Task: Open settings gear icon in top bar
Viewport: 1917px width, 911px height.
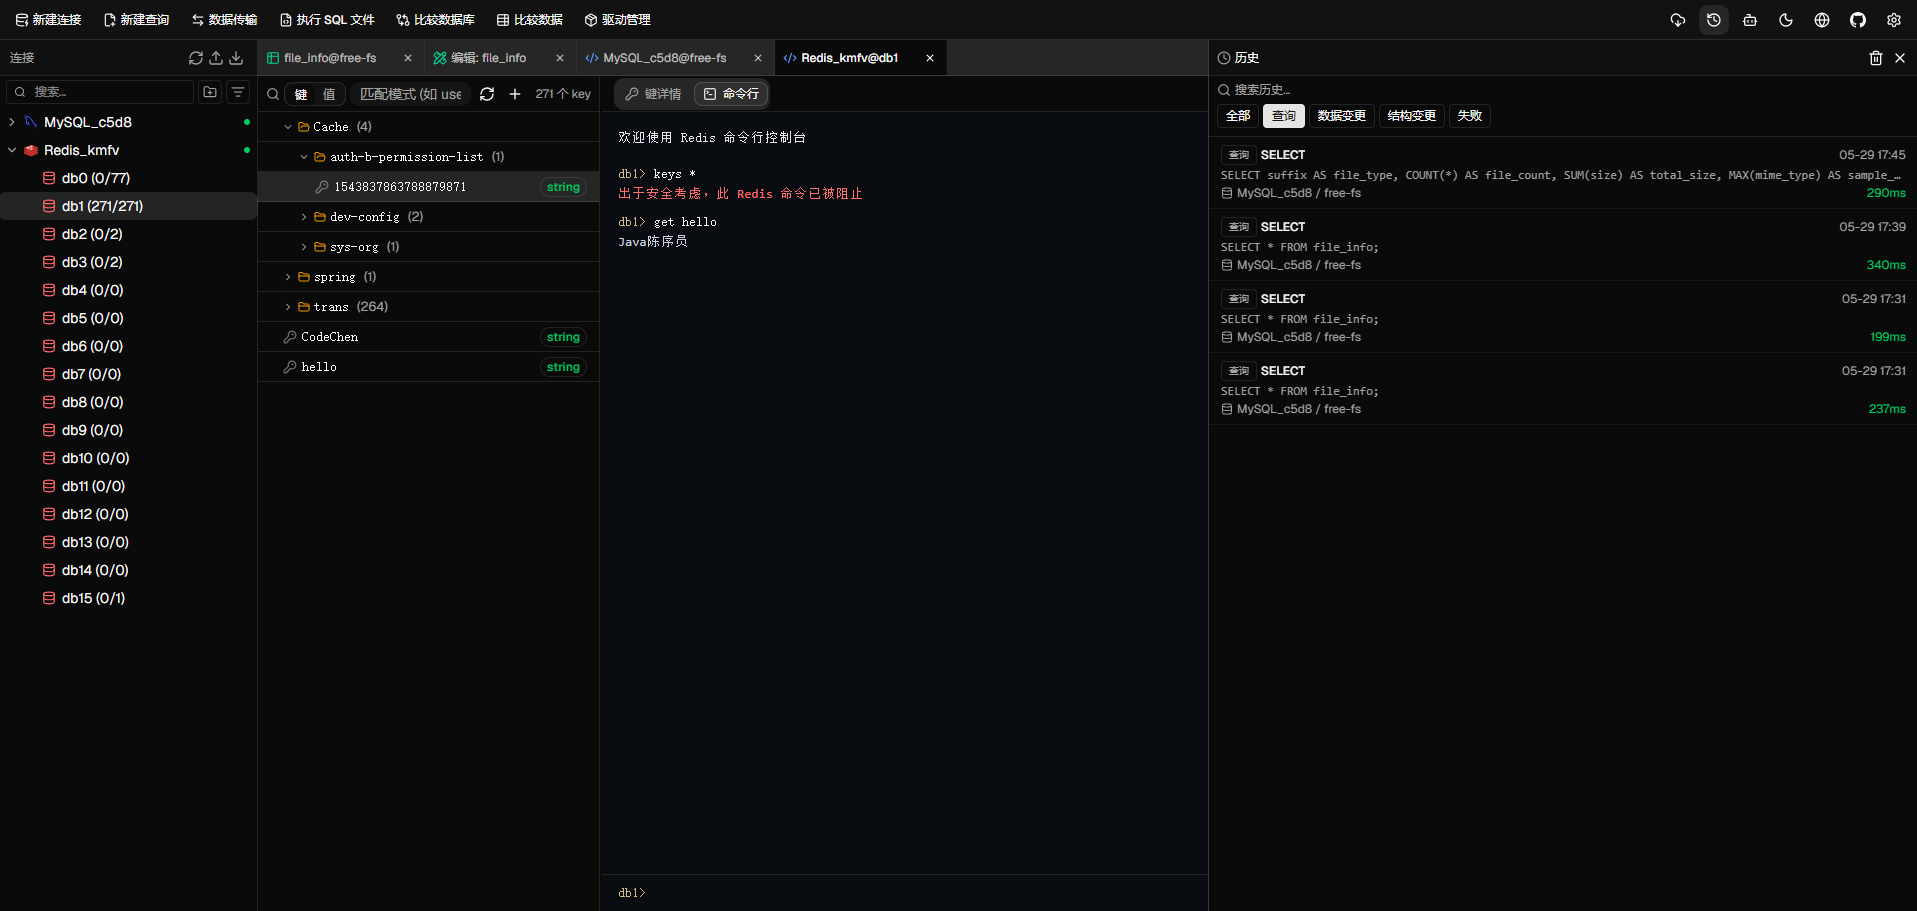Action: 1894,20
